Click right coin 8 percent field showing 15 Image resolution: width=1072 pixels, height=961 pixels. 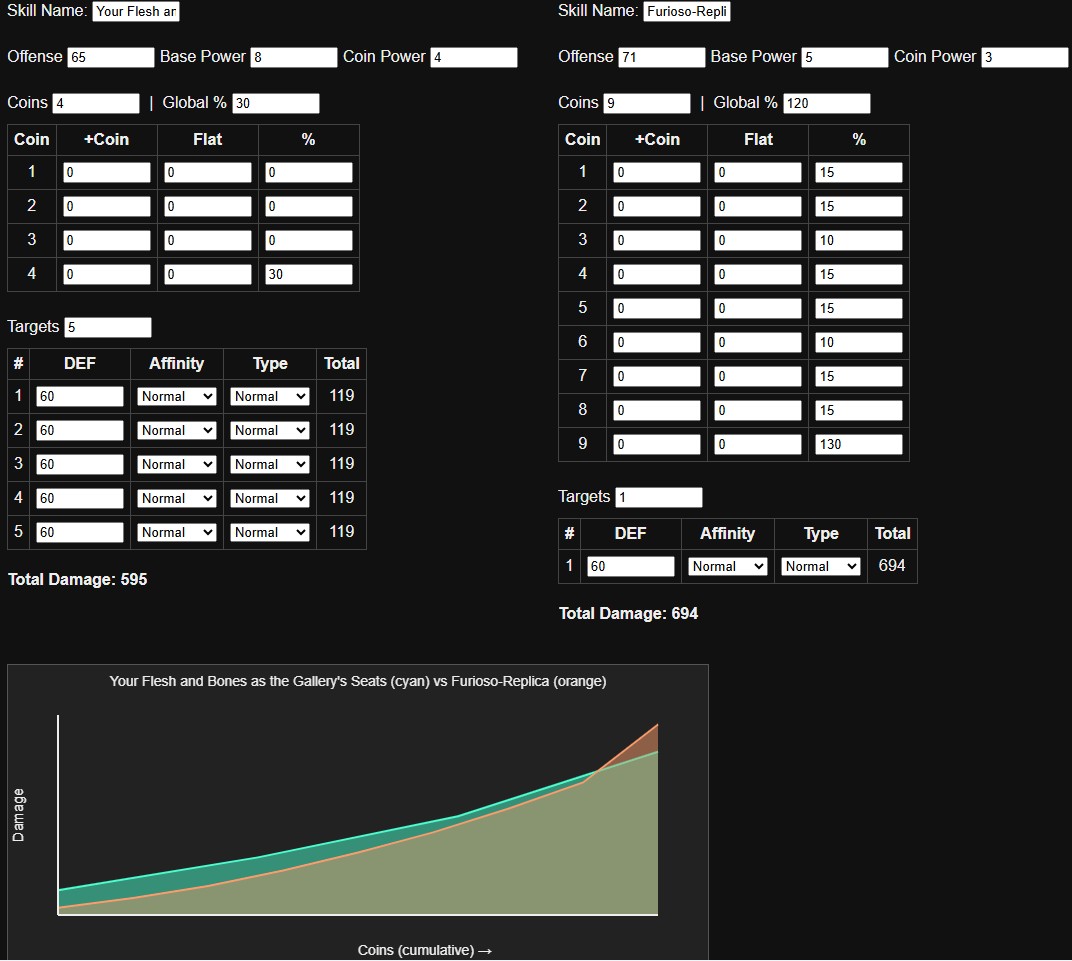click(859, 411)
